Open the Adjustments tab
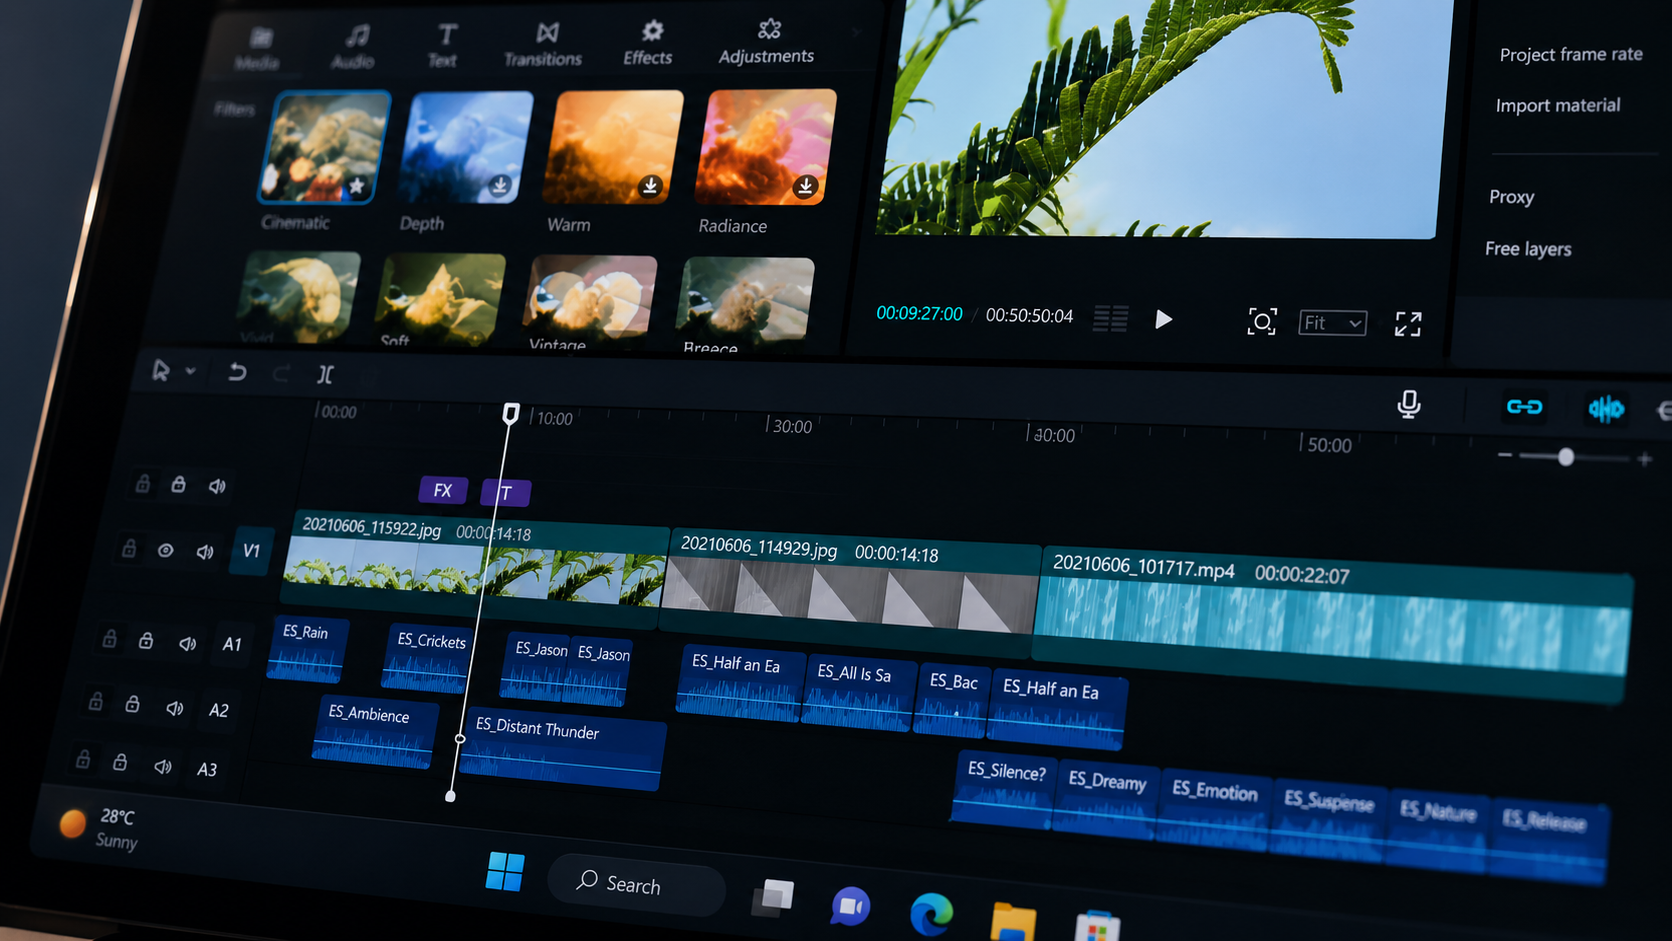The image size is (1672, 941). (766, 42)
